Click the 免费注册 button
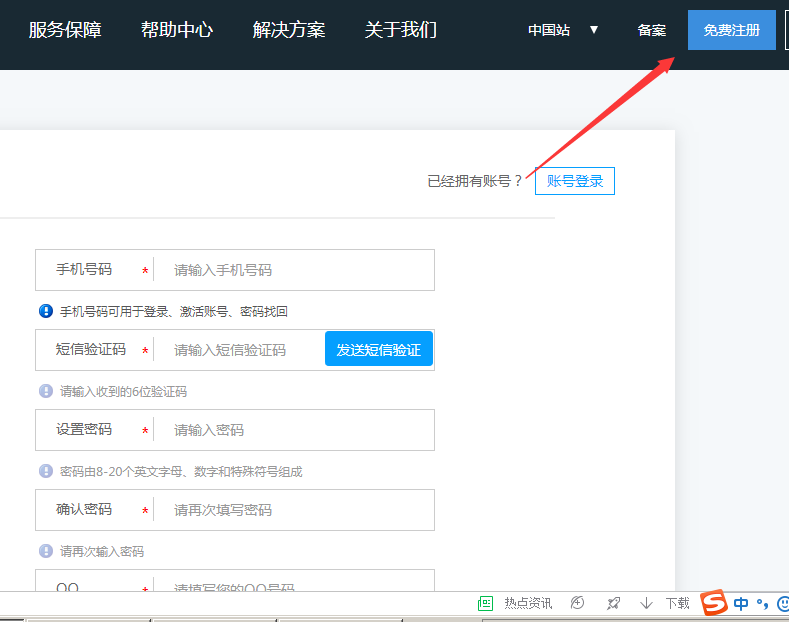789x622 pixels. [731, 30]
